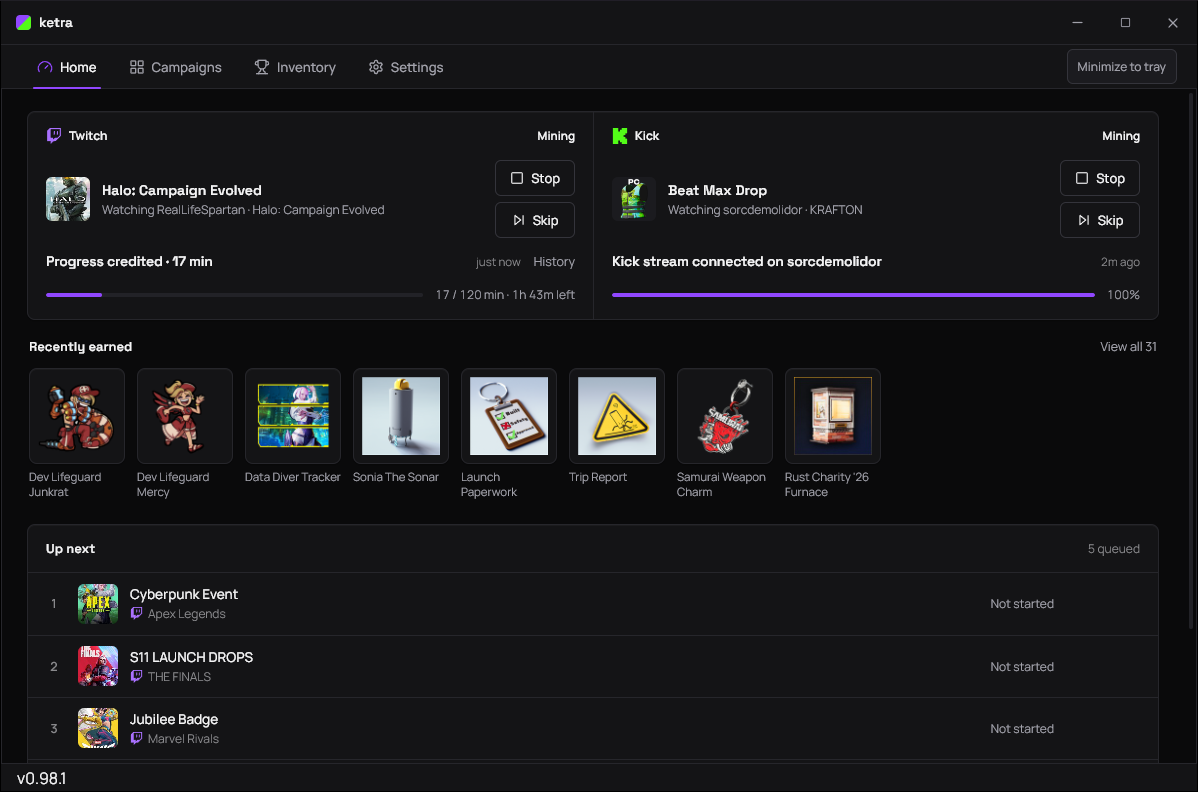Click Kick stream connected on sorcdemolidor status
This screenshot has height=792, width=1198.
click(746, 261)
